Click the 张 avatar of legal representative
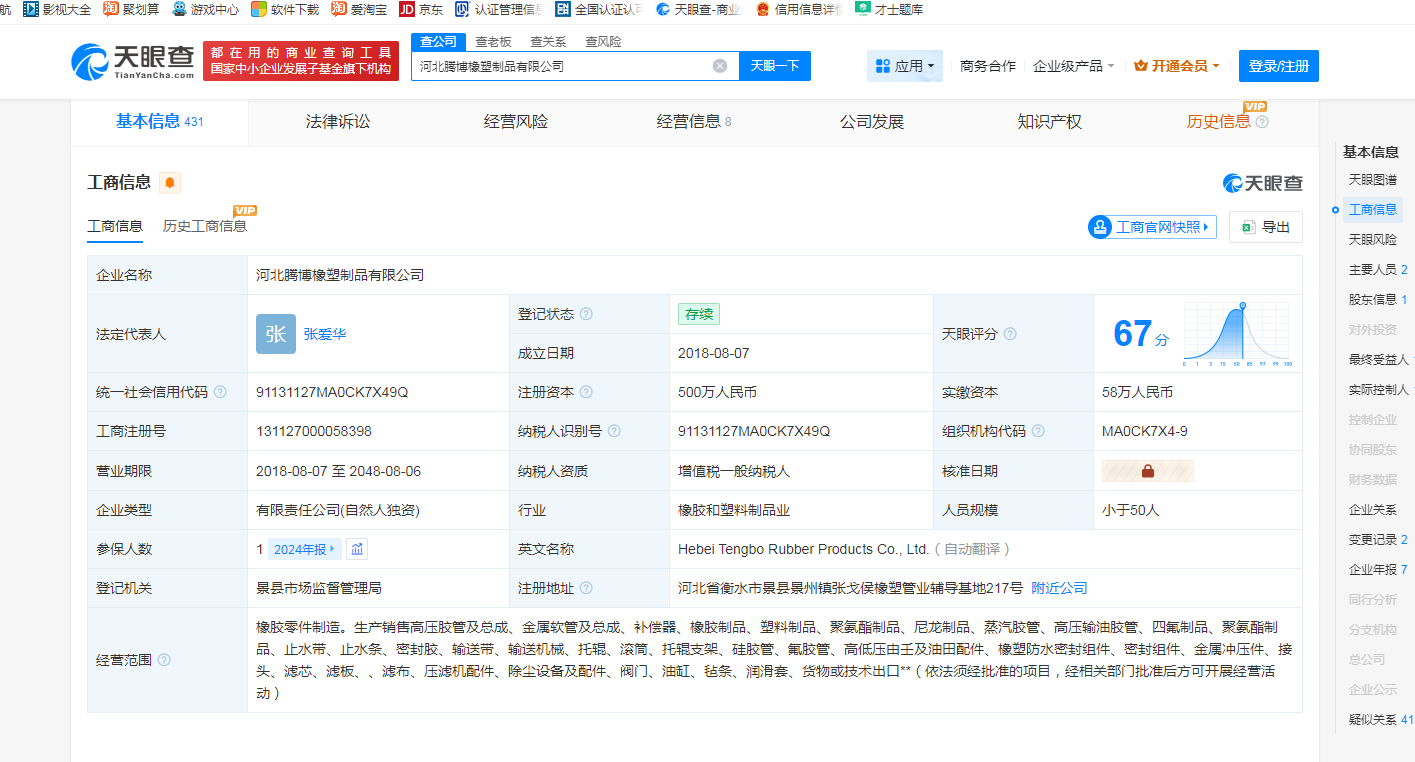 coord(276,334)
